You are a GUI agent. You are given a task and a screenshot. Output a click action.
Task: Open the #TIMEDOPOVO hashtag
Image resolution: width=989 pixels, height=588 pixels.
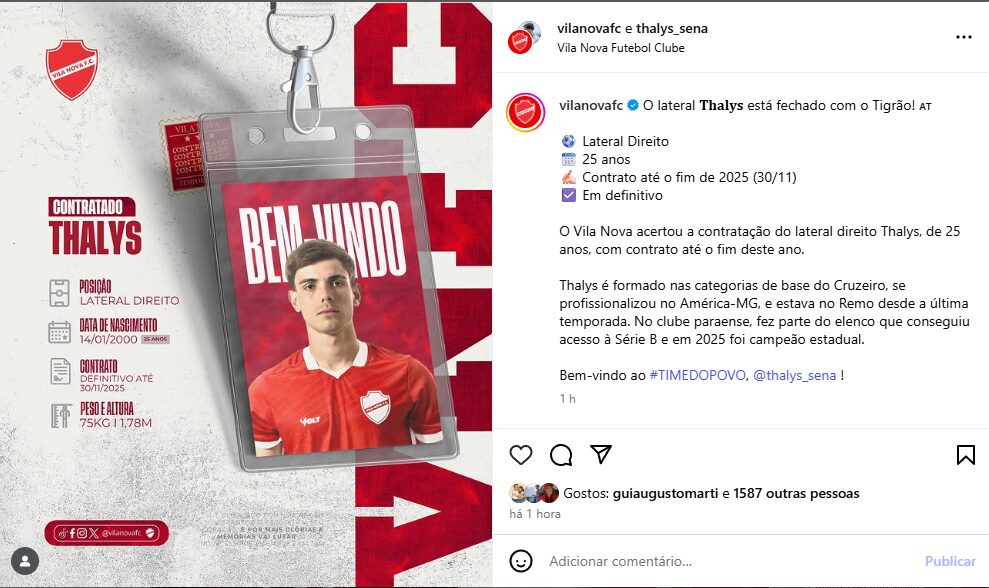697,375
